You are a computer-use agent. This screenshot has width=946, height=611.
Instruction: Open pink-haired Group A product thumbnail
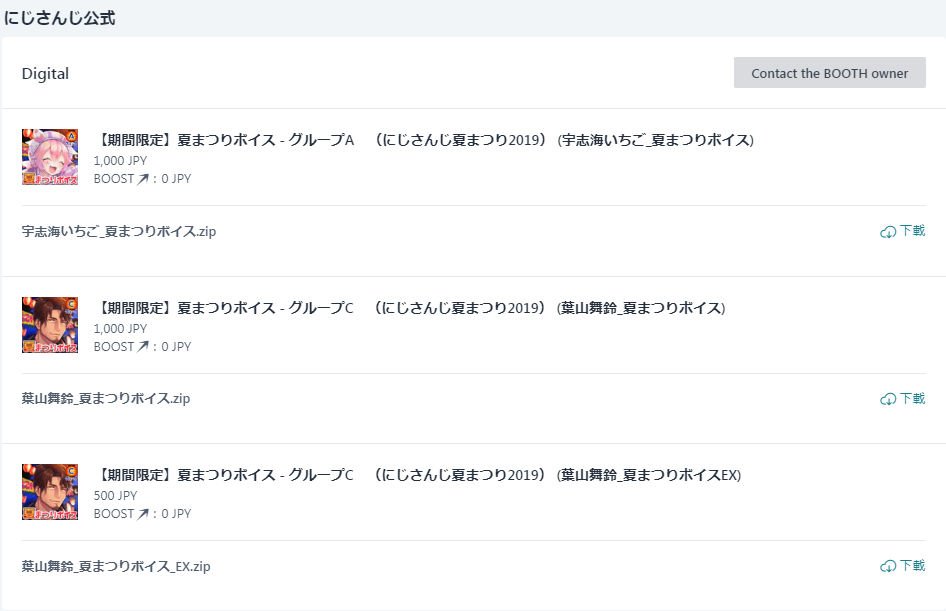(x=50, y=157)
